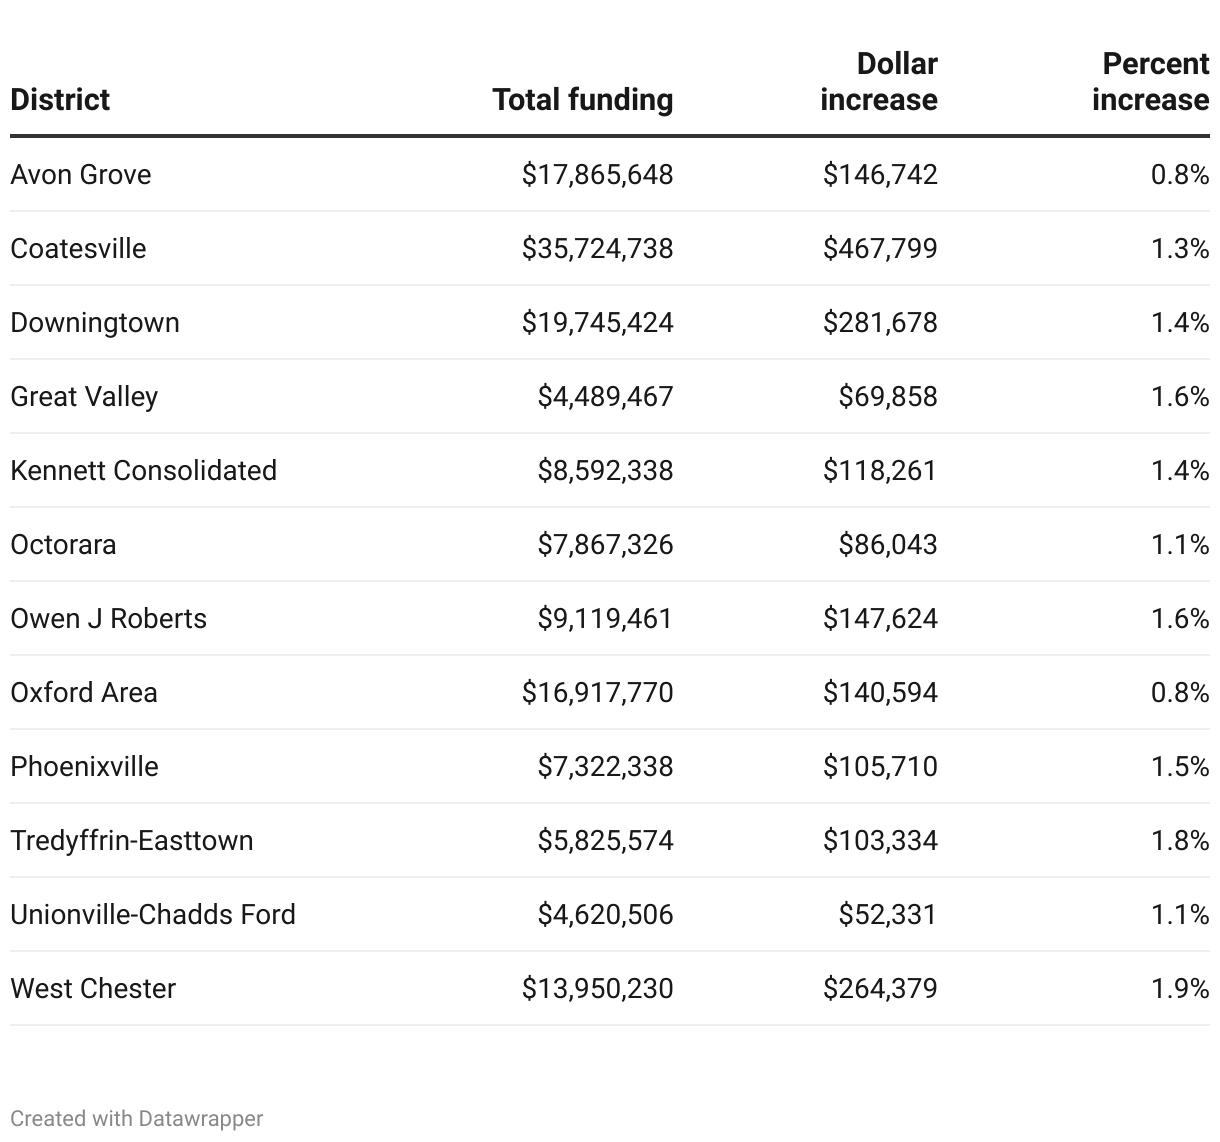Viewport: 1220px width, 1142px height.
Task: Click the District column header
Action: [60, 100]
